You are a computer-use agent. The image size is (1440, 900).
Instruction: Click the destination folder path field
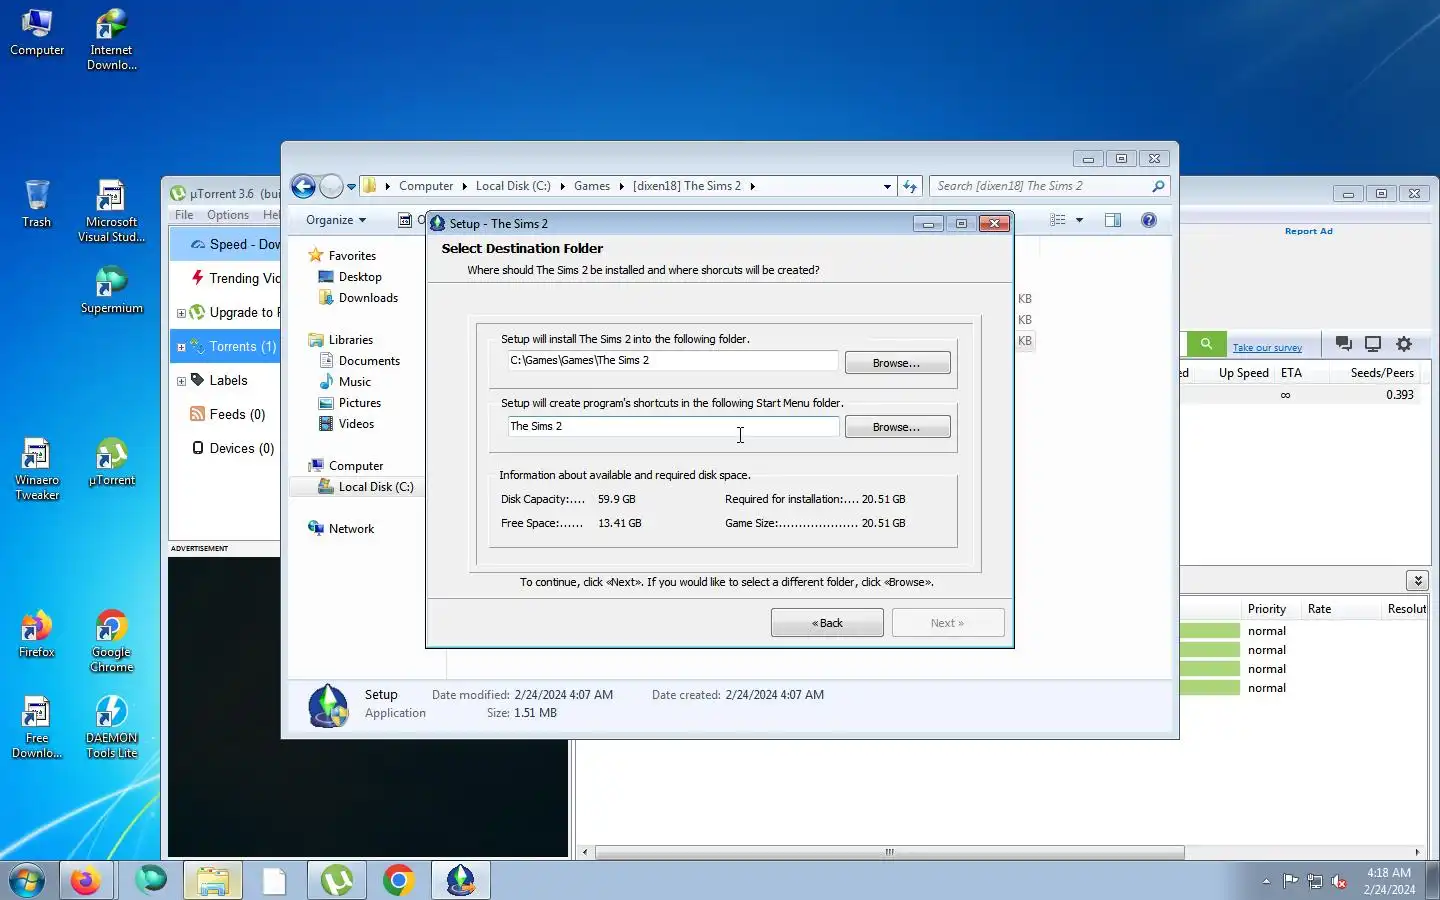(673, 360)
